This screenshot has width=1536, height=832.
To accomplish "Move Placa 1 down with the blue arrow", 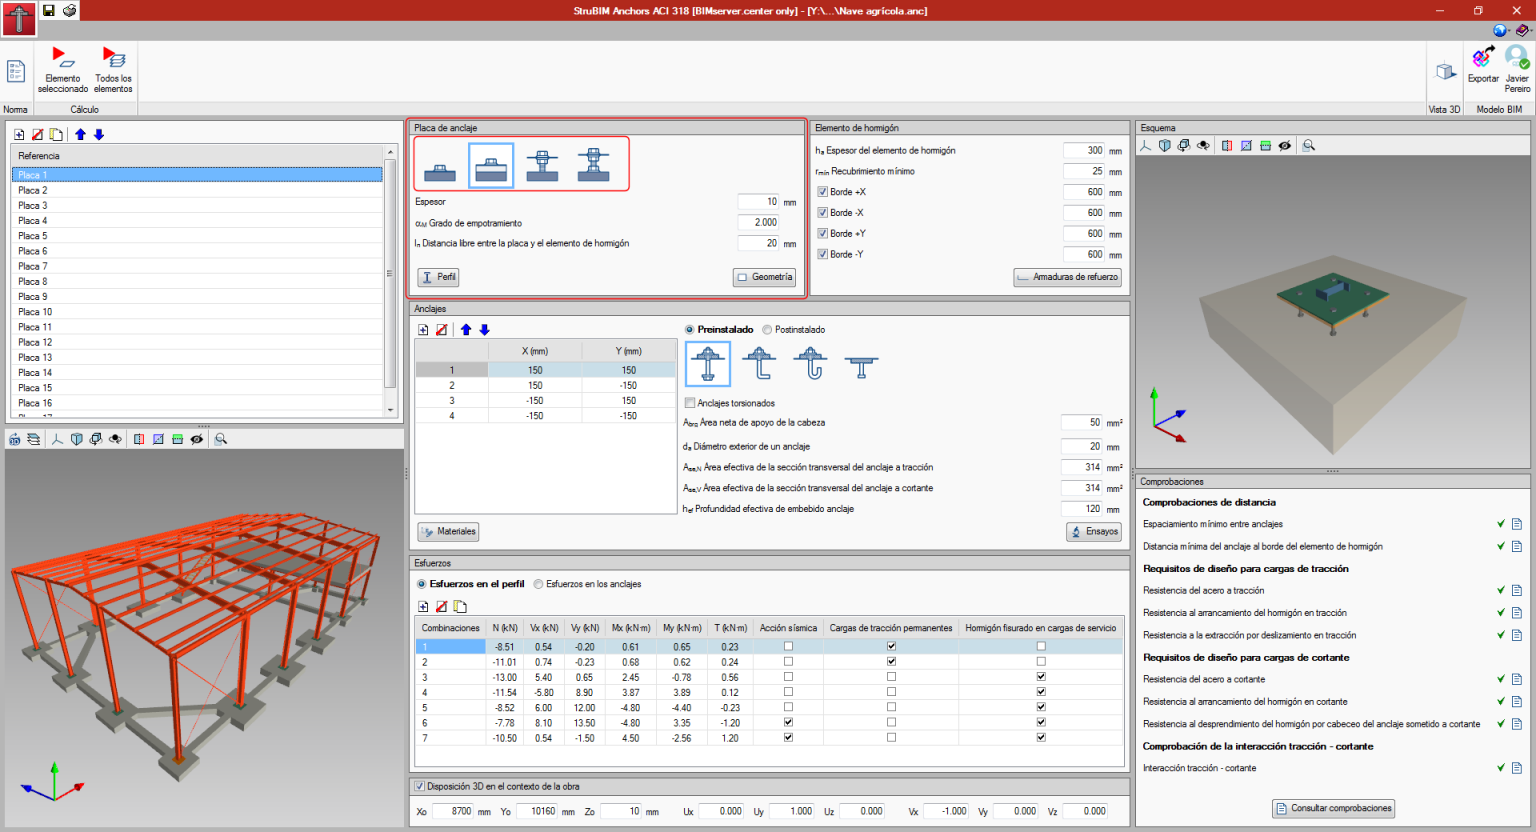I will tap(97, 133).
